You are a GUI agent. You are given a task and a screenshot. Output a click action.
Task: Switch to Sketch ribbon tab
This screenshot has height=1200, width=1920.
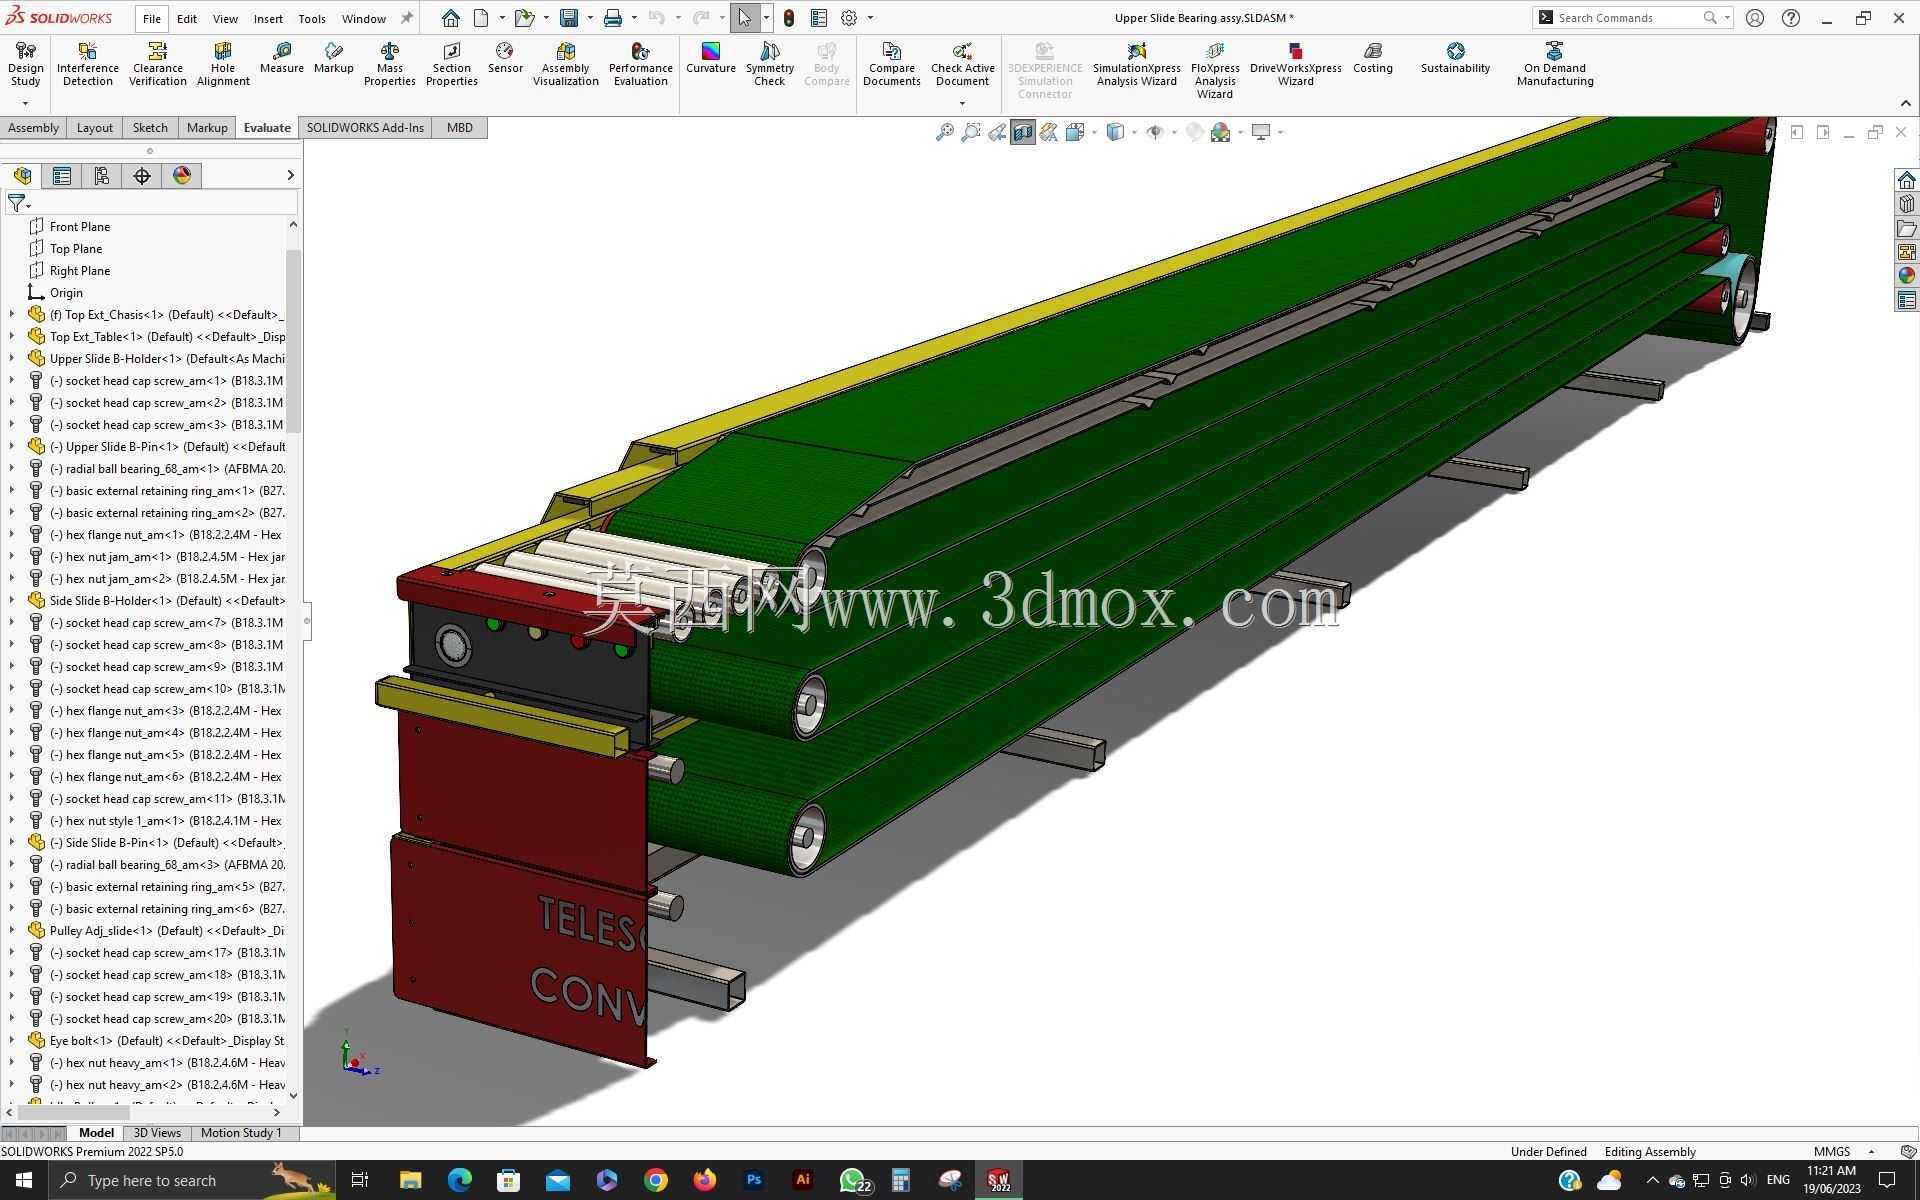click(150, 127)
